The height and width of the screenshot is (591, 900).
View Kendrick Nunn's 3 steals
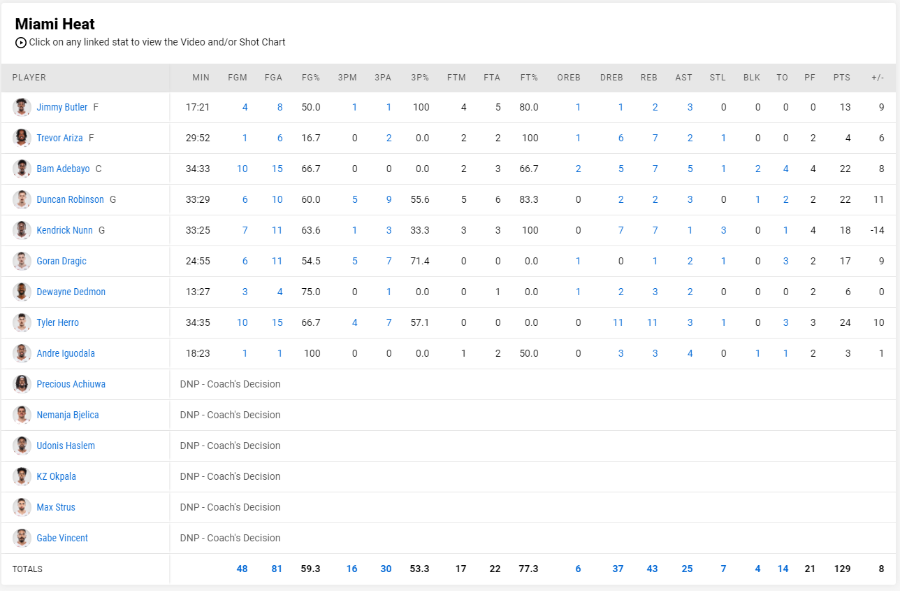(723, 230)
